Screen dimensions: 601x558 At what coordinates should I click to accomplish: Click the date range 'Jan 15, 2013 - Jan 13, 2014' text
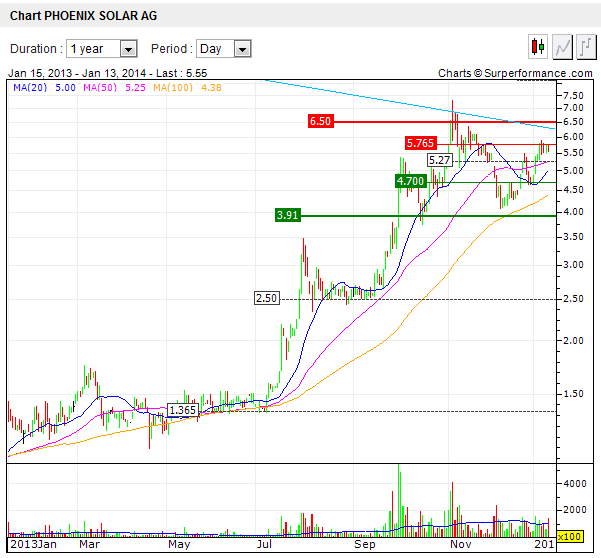[77, 73]
